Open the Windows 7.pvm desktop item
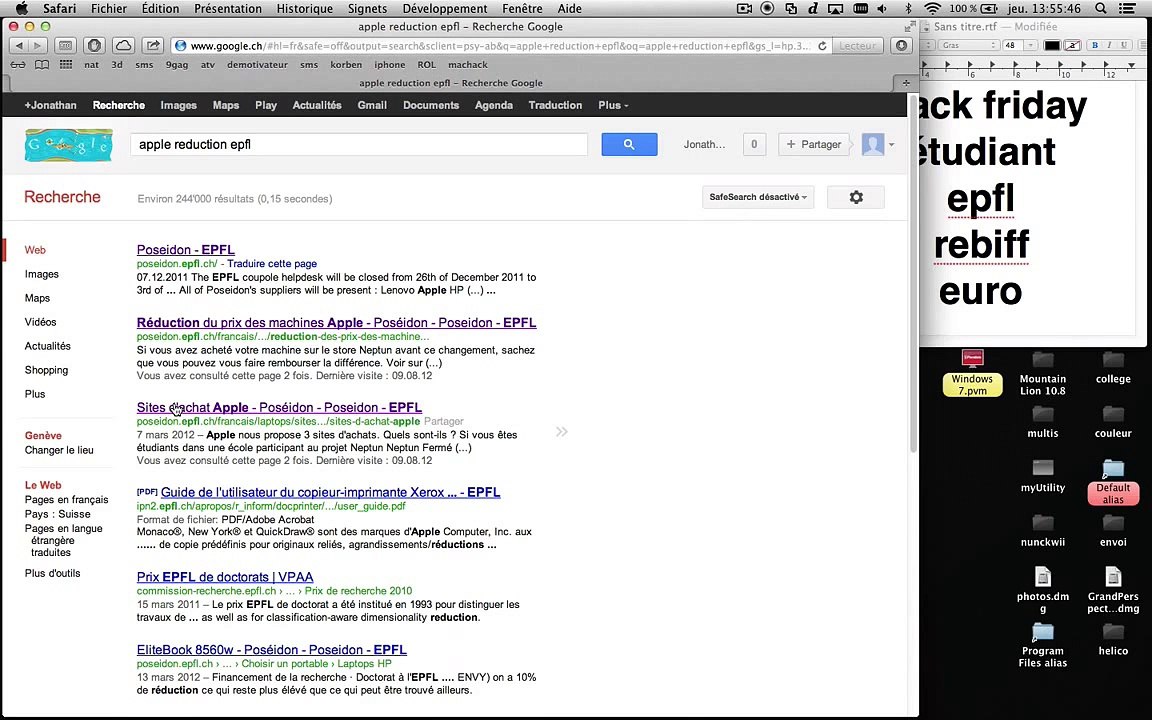The image size is (1152, 720). (972, 373)
